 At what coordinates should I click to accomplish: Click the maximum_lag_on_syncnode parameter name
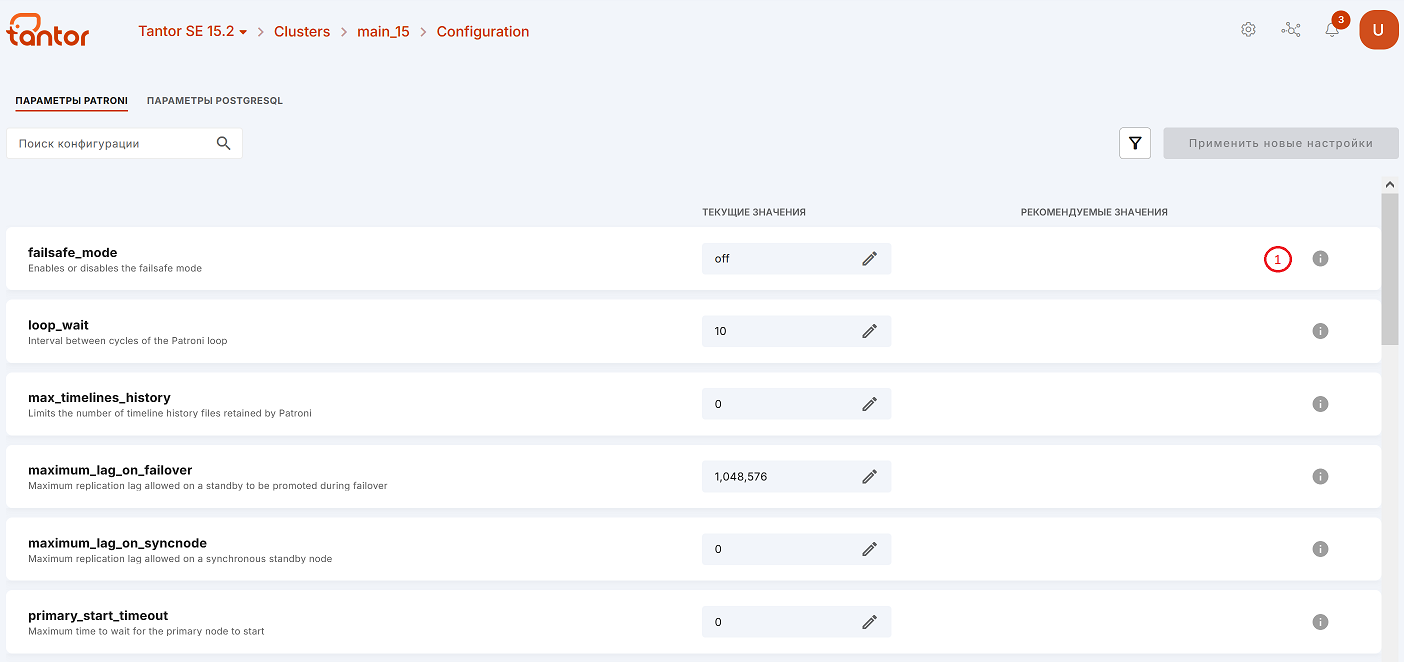pyautogui.click(x=117, y=543)
